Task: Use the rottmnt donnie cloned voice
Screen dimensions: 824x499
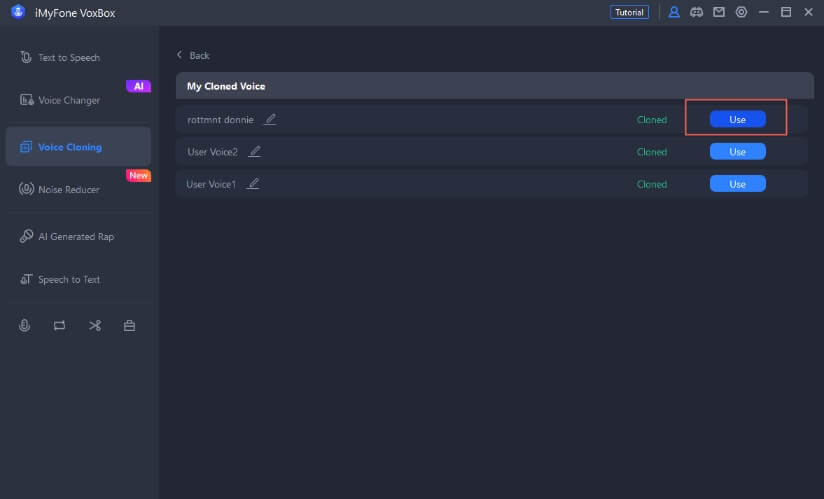Action: coord(737,119)
